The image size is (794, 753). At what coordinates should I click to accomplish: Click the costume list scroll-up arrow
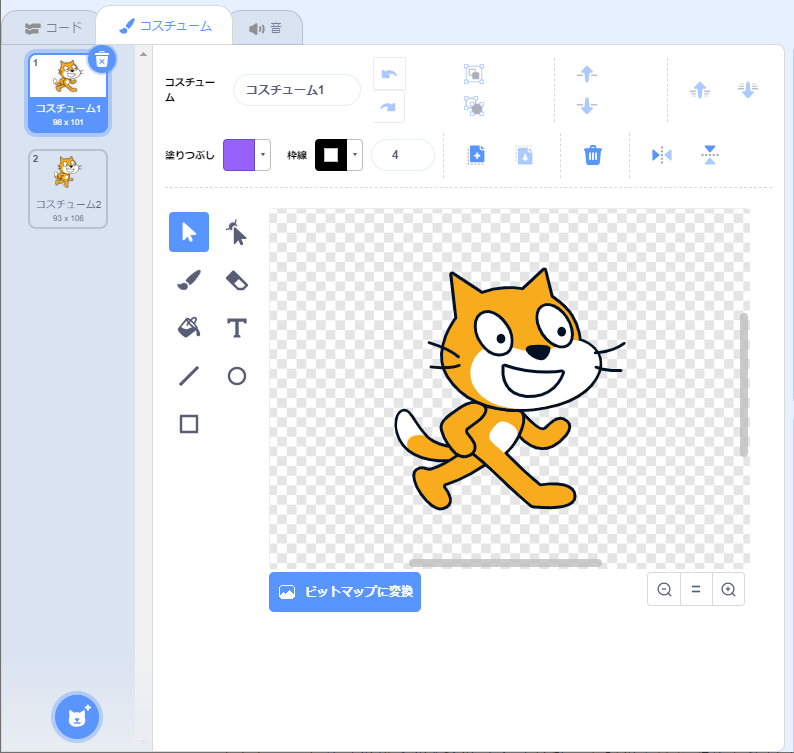143,54
